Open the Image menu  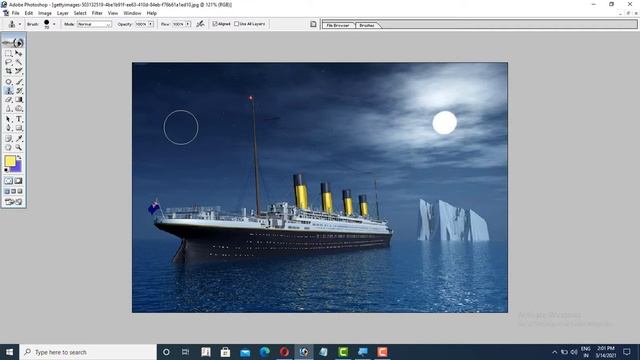[x=45, y=13]
